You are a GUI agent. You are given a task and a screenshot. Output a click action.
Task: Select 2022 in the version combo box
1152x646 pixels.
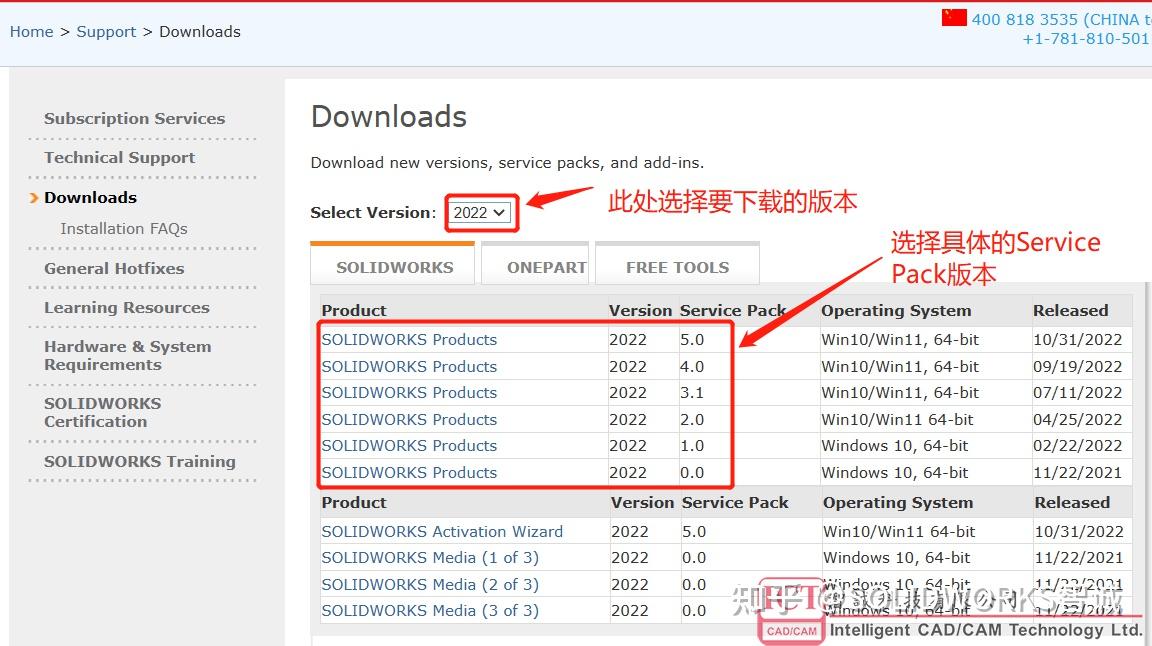(481, 212)
